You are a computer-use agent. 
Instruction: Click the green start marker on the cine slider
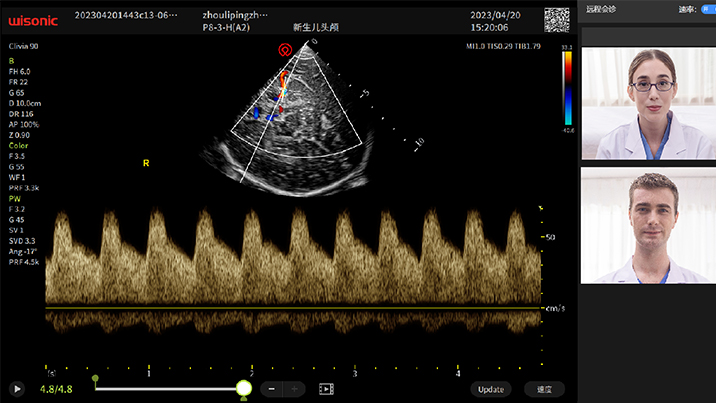[x=95, y=379]
